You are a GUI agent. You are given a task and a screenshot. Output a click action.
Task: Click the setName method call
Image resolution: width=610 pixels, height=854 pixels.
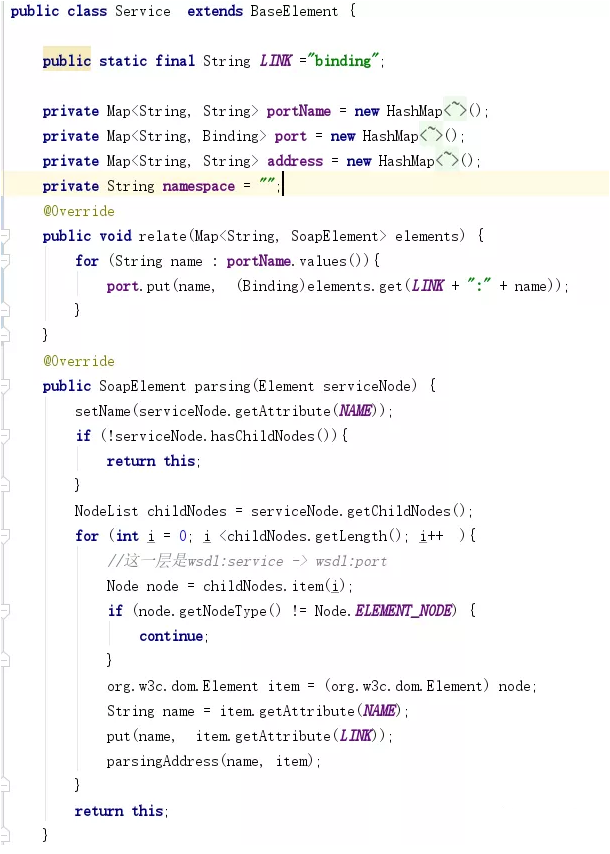[x=103, y=411]
